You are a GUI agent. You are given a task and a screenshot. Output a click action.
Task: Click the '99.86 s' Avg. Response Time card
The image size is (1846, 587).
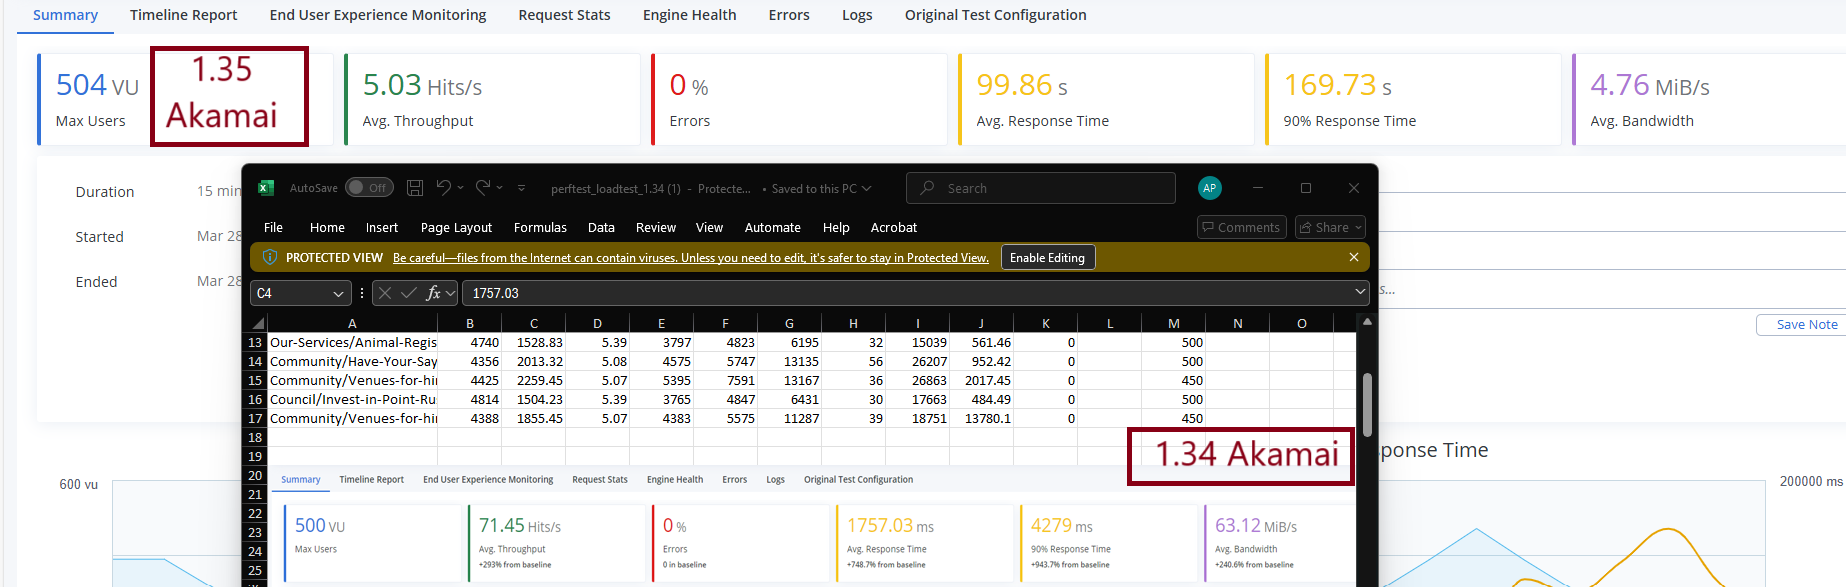pos(1106,99)
